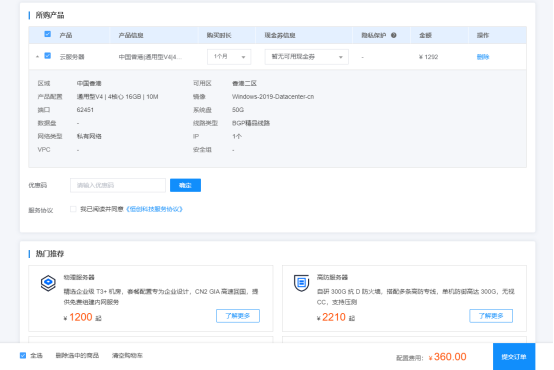The width and height of the screenshot is (554, 370).
Task: Check the service agreement checkbox
Action: tap(73, 209)
